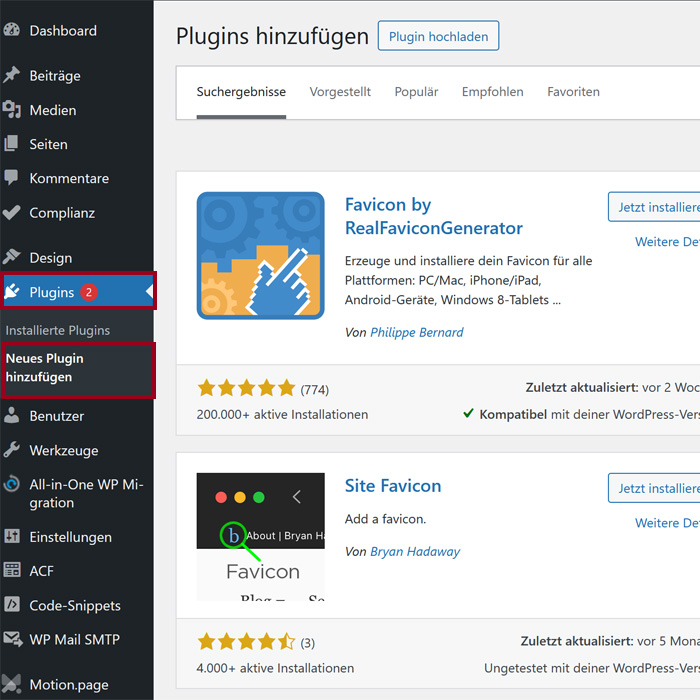Open author link Bryan Hadaway
Viewport: 700px width, 700px height.
tap(415, 552)
